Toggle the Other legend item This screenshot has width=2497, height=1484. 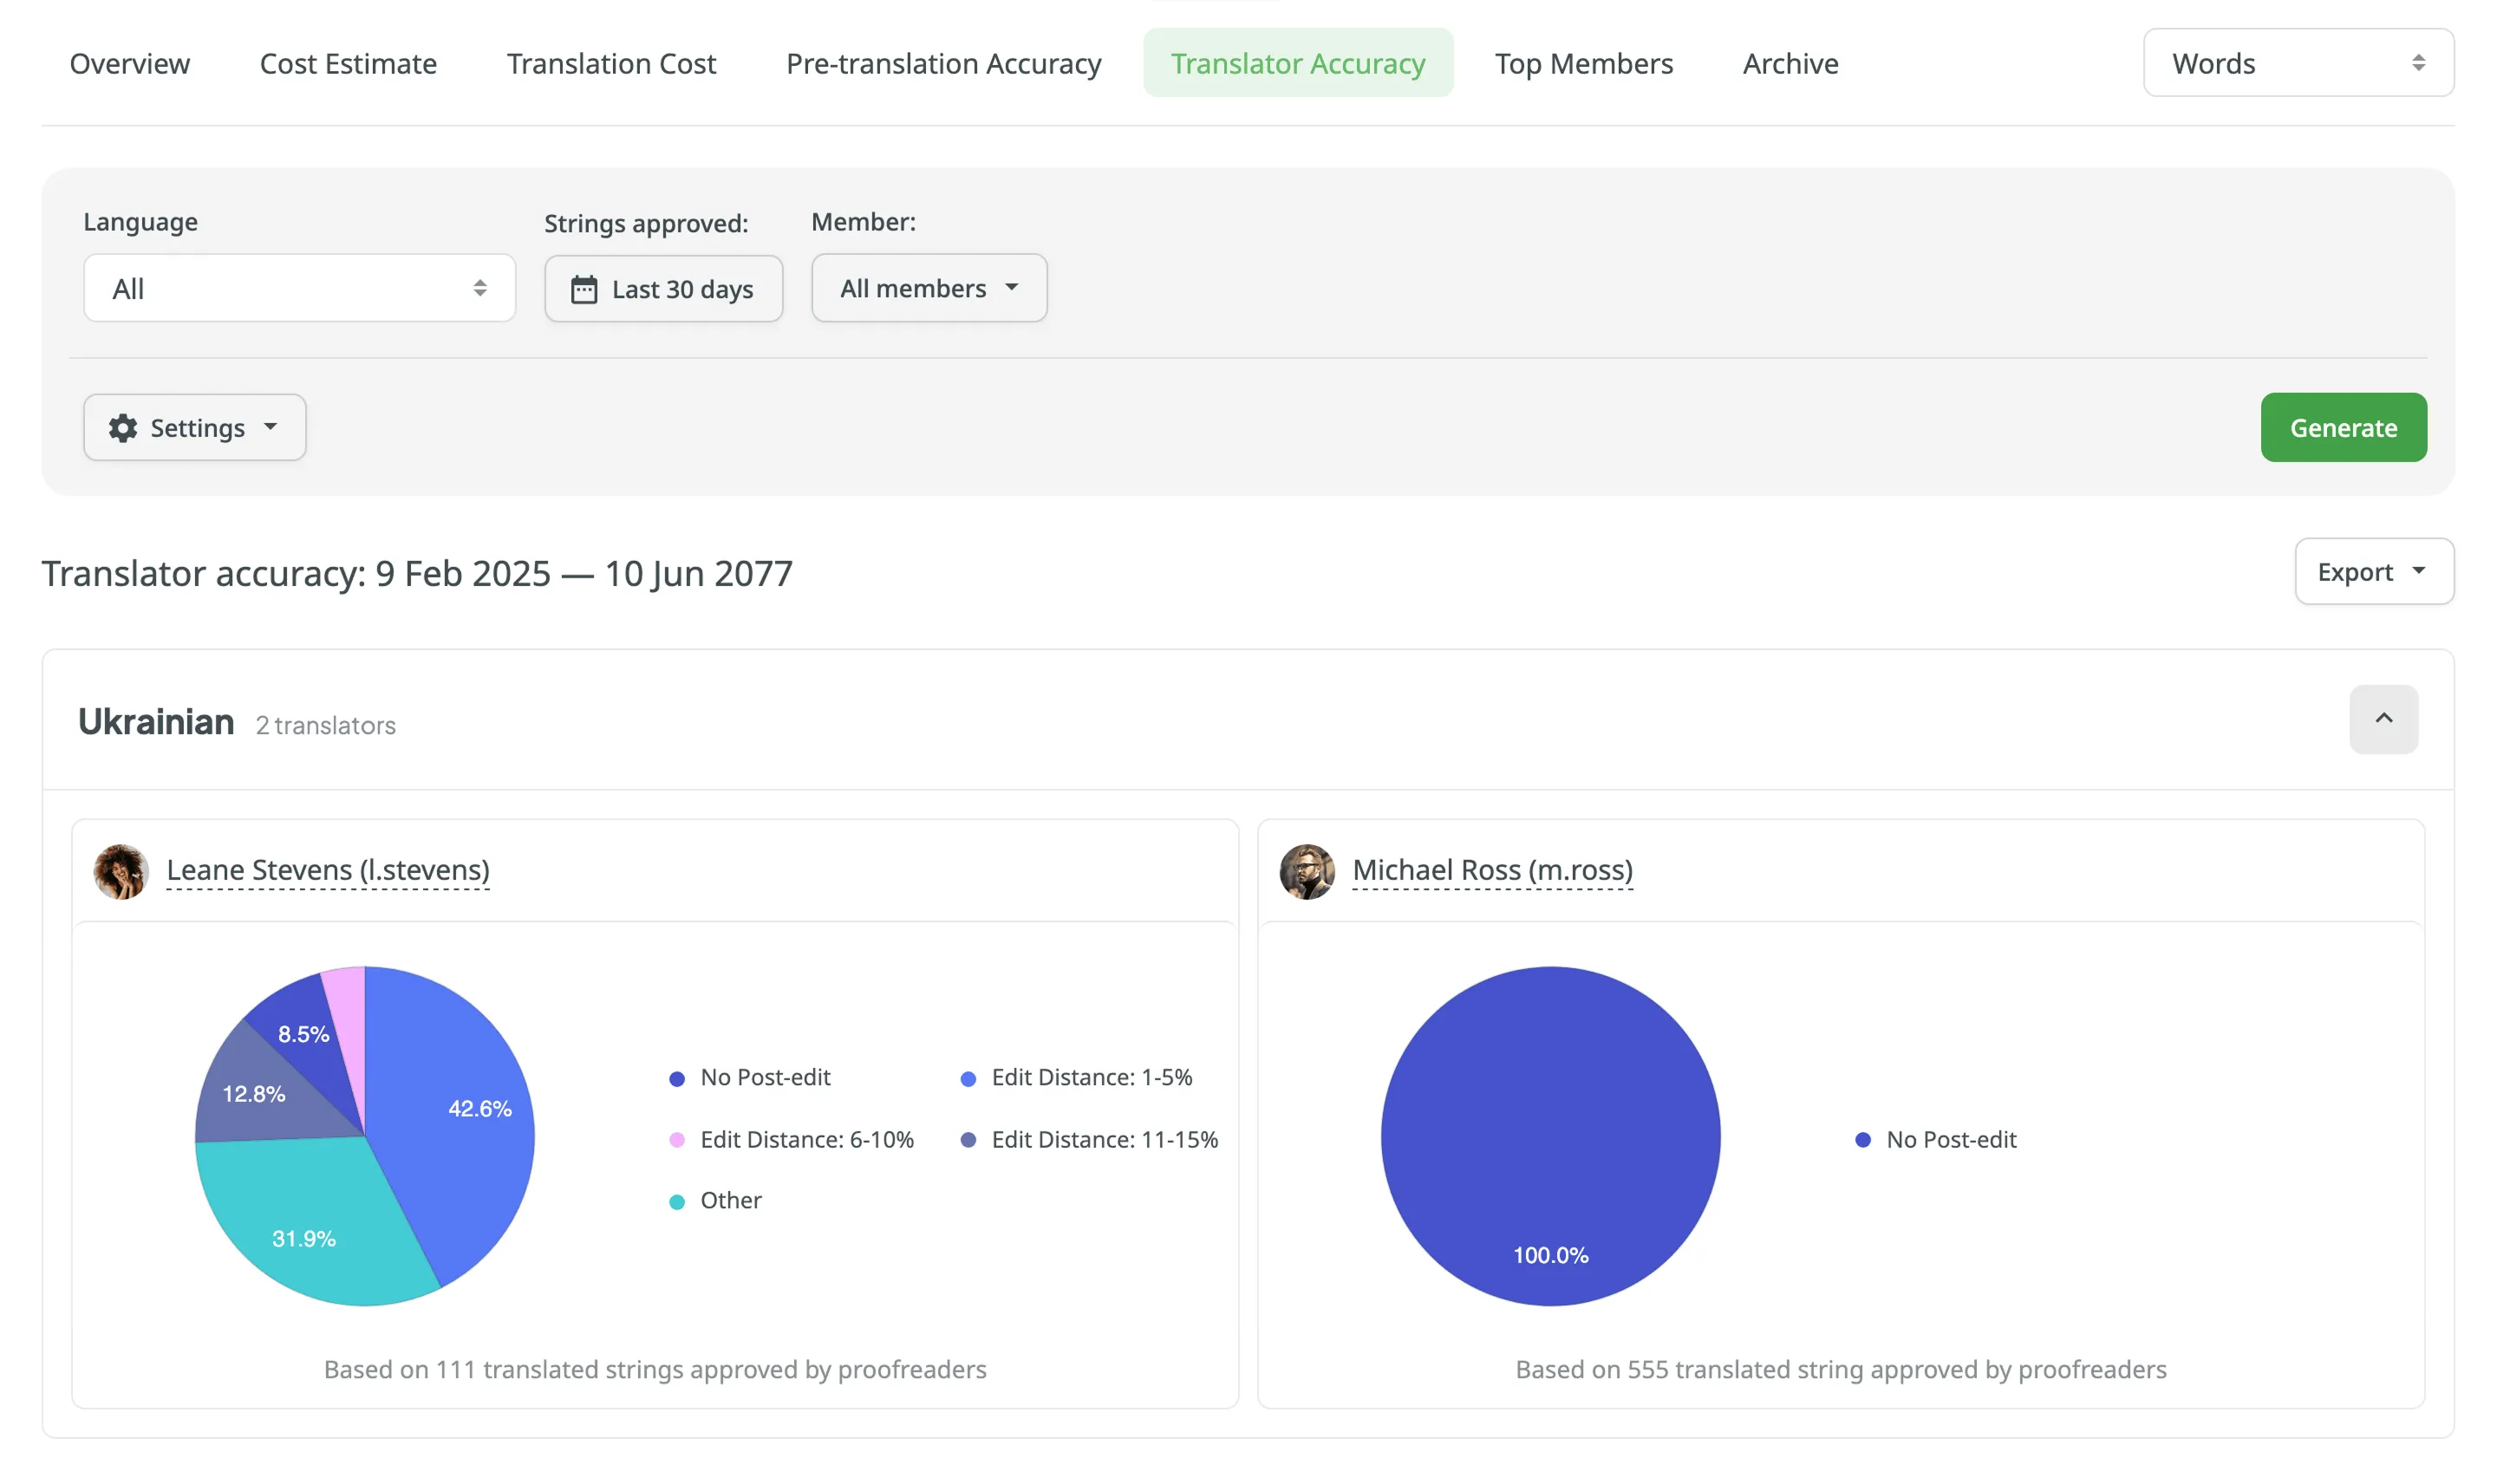coord(729,1201)
